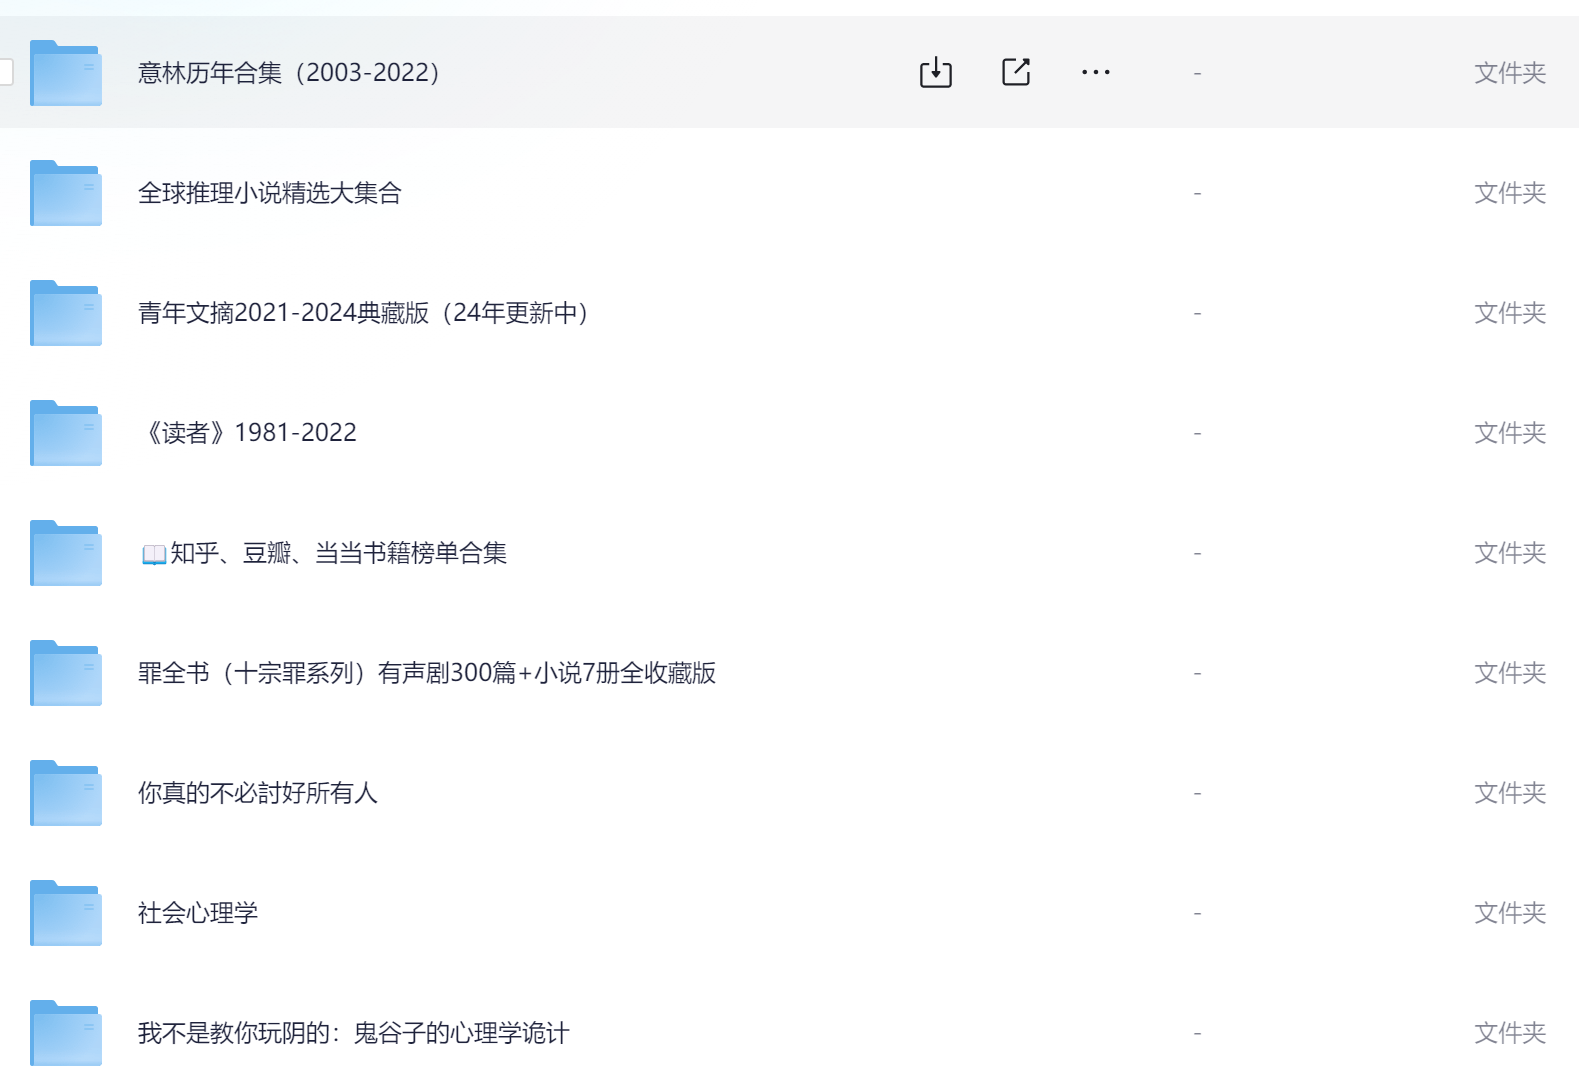Image resolution: width=1579 pixels, height=1077 pixels.
Task: Click the 文件夹 type label for 《读者》1981-2022
Action: [x=1510, y=433]
